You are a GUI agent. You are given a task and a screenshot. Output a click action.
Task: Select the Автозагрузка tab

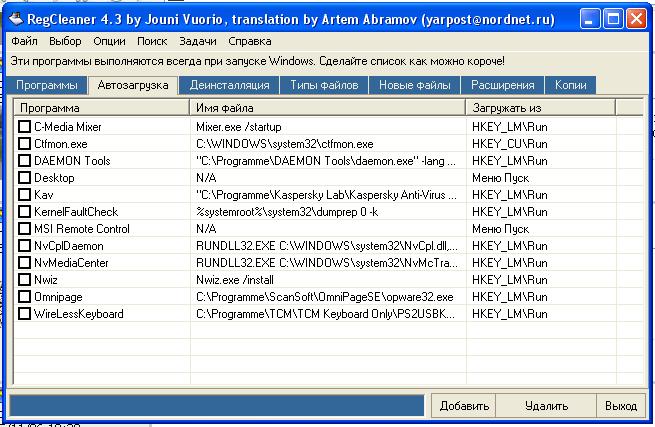(x=133, y=85)
